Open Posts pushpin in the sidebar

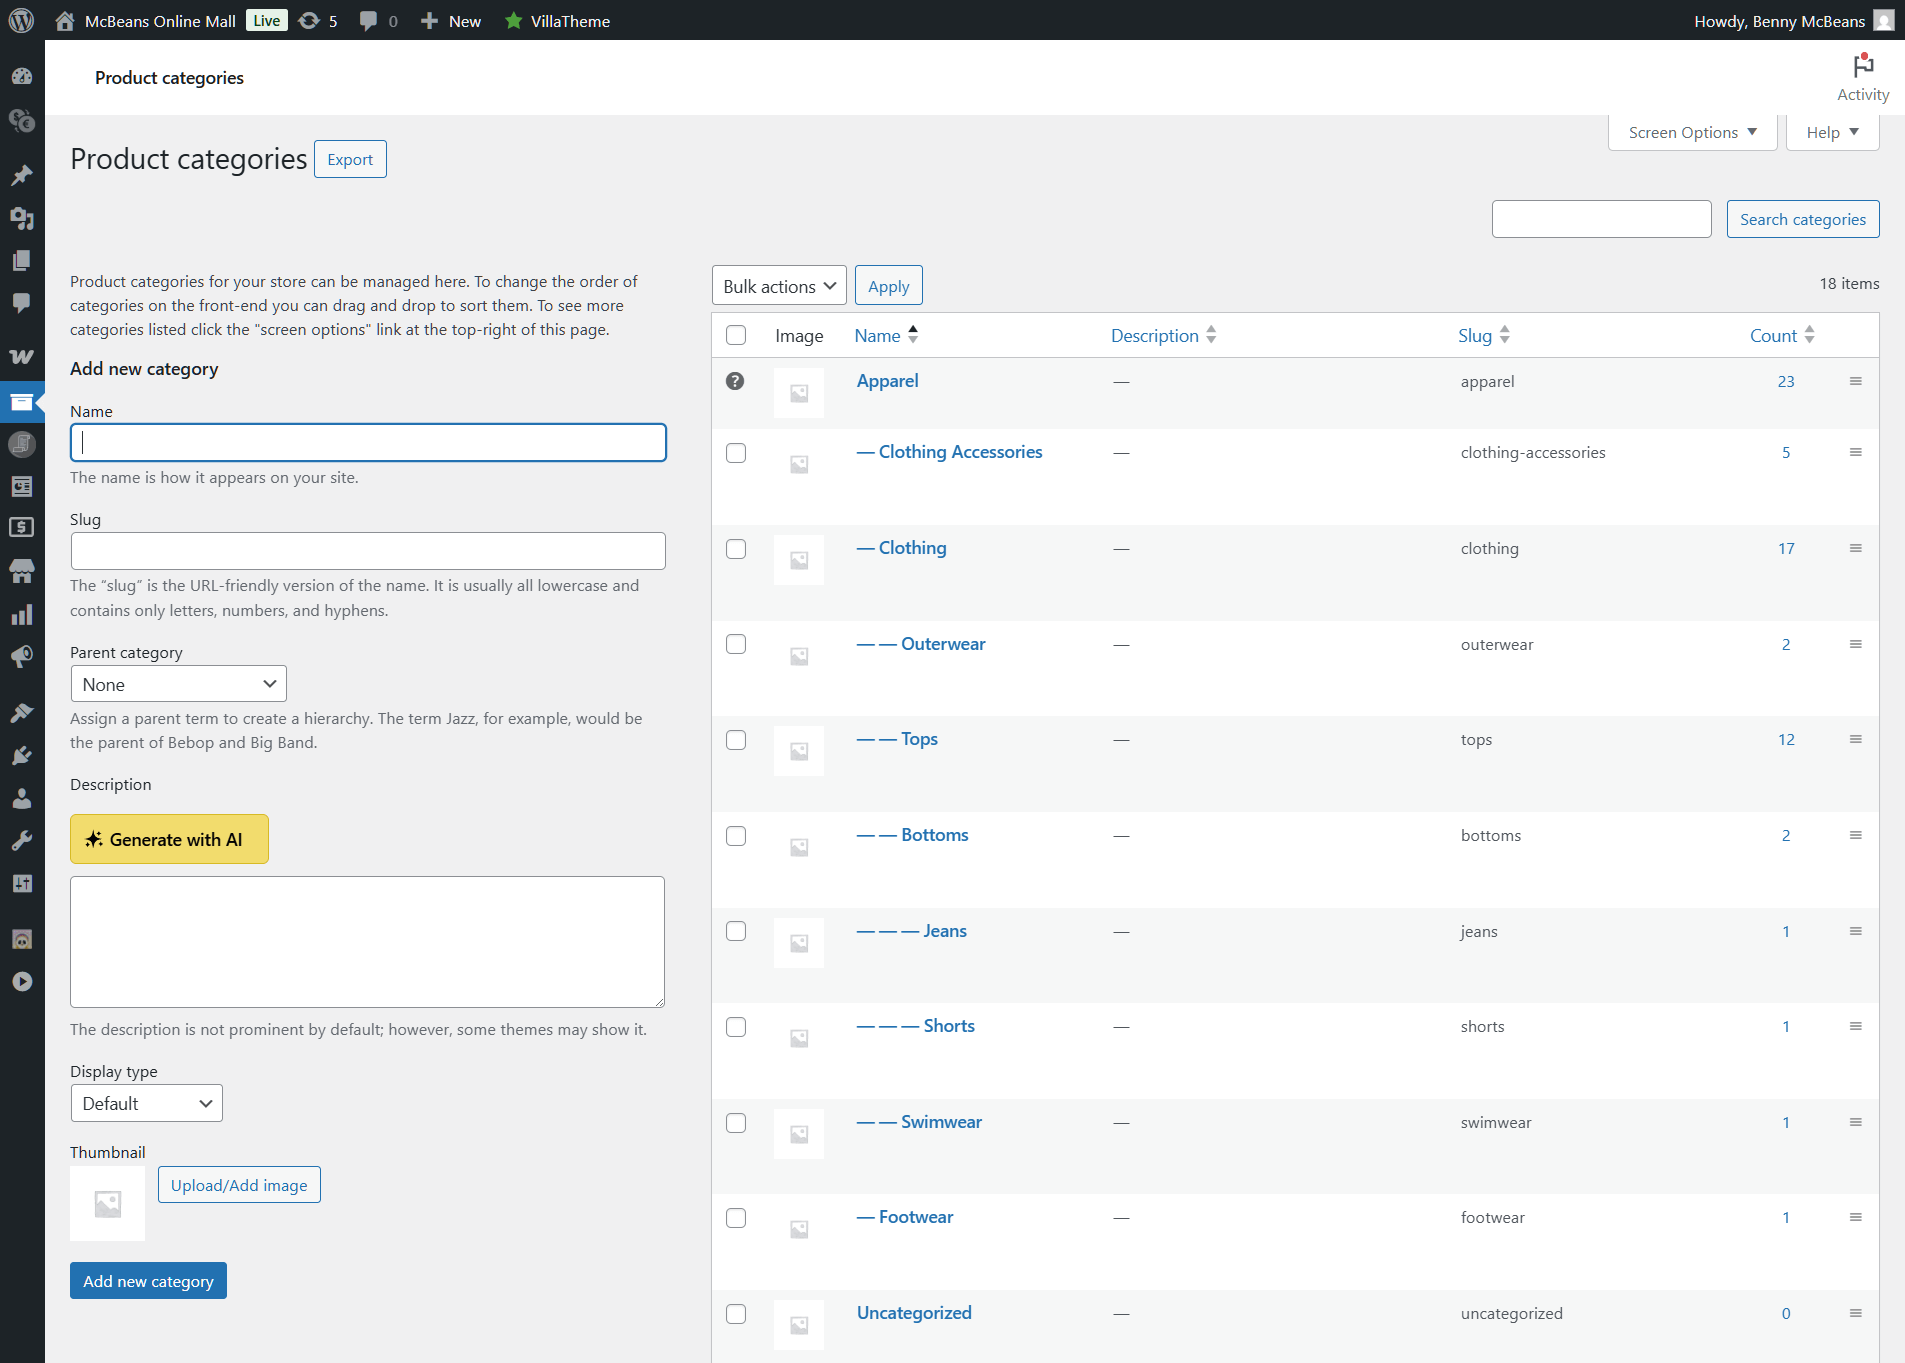click(22, 175)
